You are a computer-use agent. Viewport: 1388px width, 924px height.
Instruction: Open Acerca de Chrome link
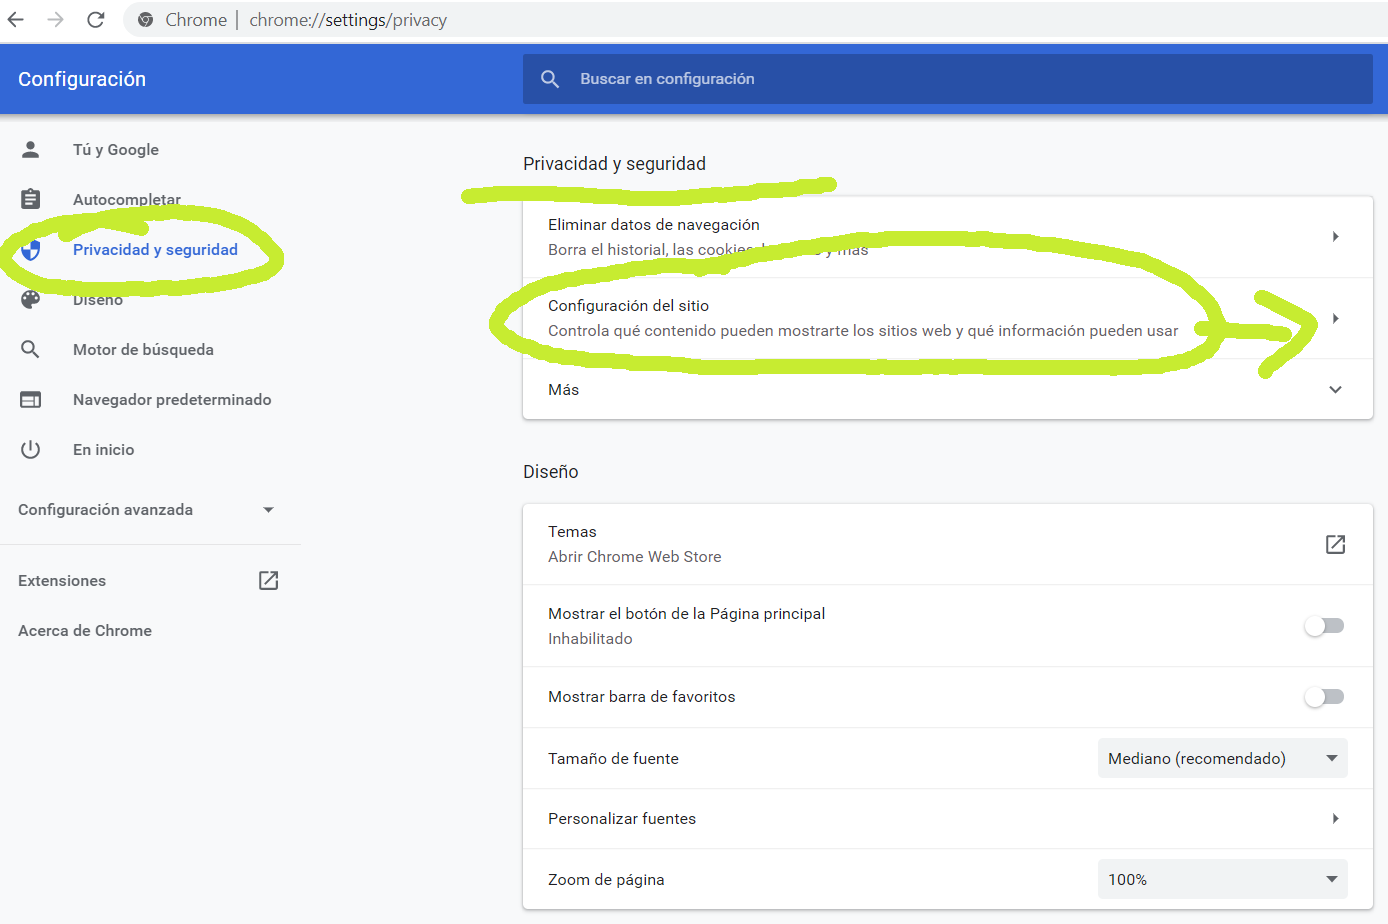85,631
